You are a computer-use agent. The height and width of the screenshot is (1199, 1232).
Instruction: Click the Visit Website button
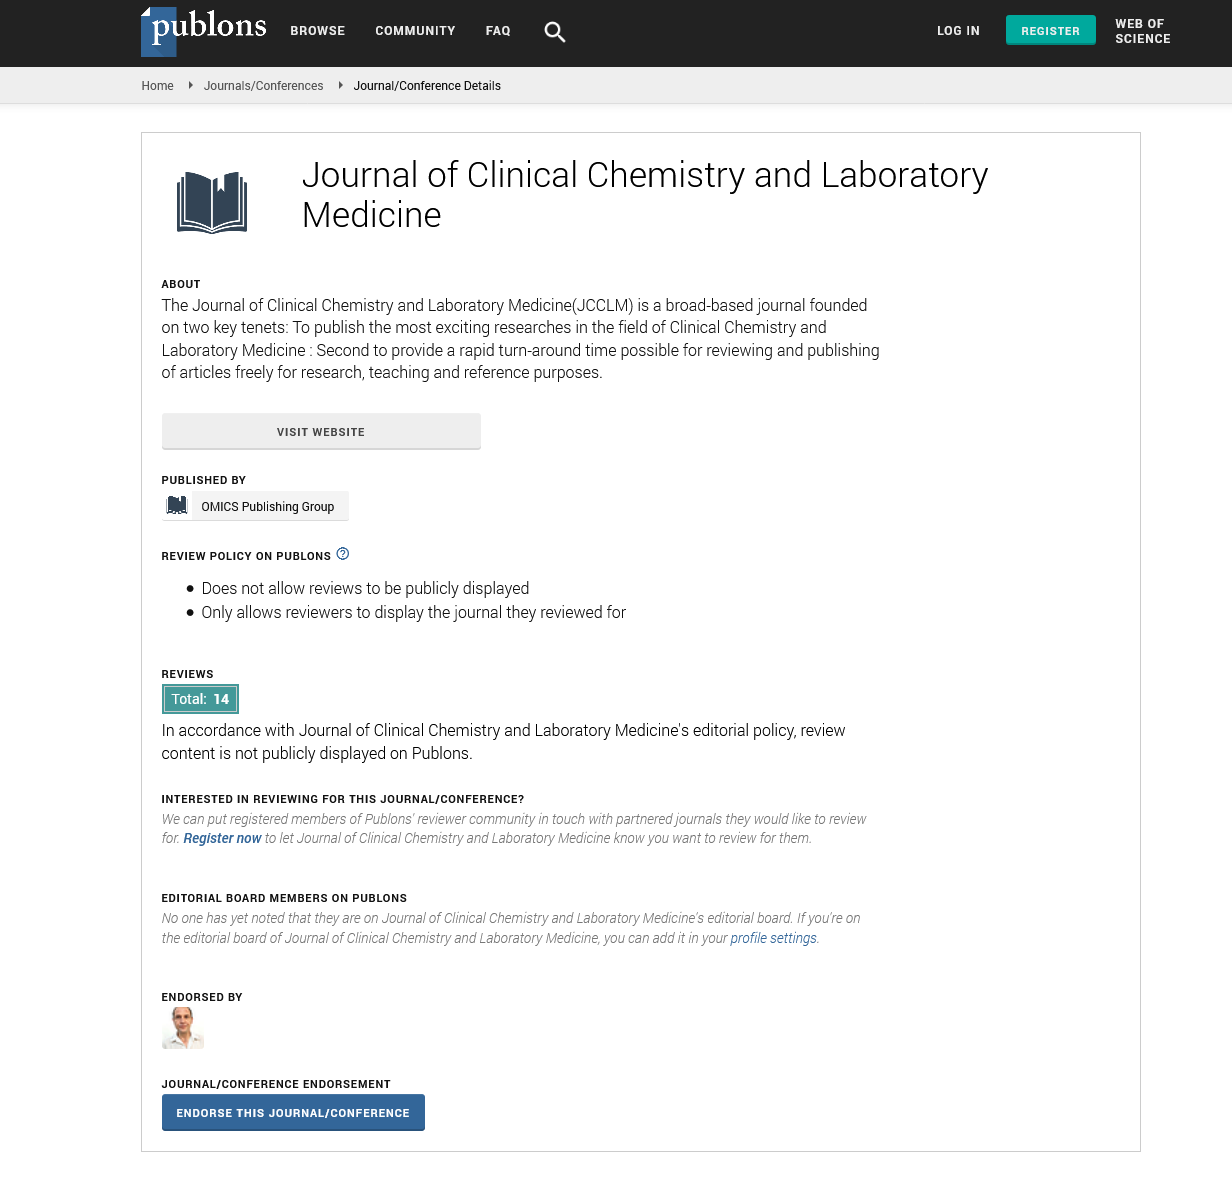pyautogui.click(x=321, y=432)
